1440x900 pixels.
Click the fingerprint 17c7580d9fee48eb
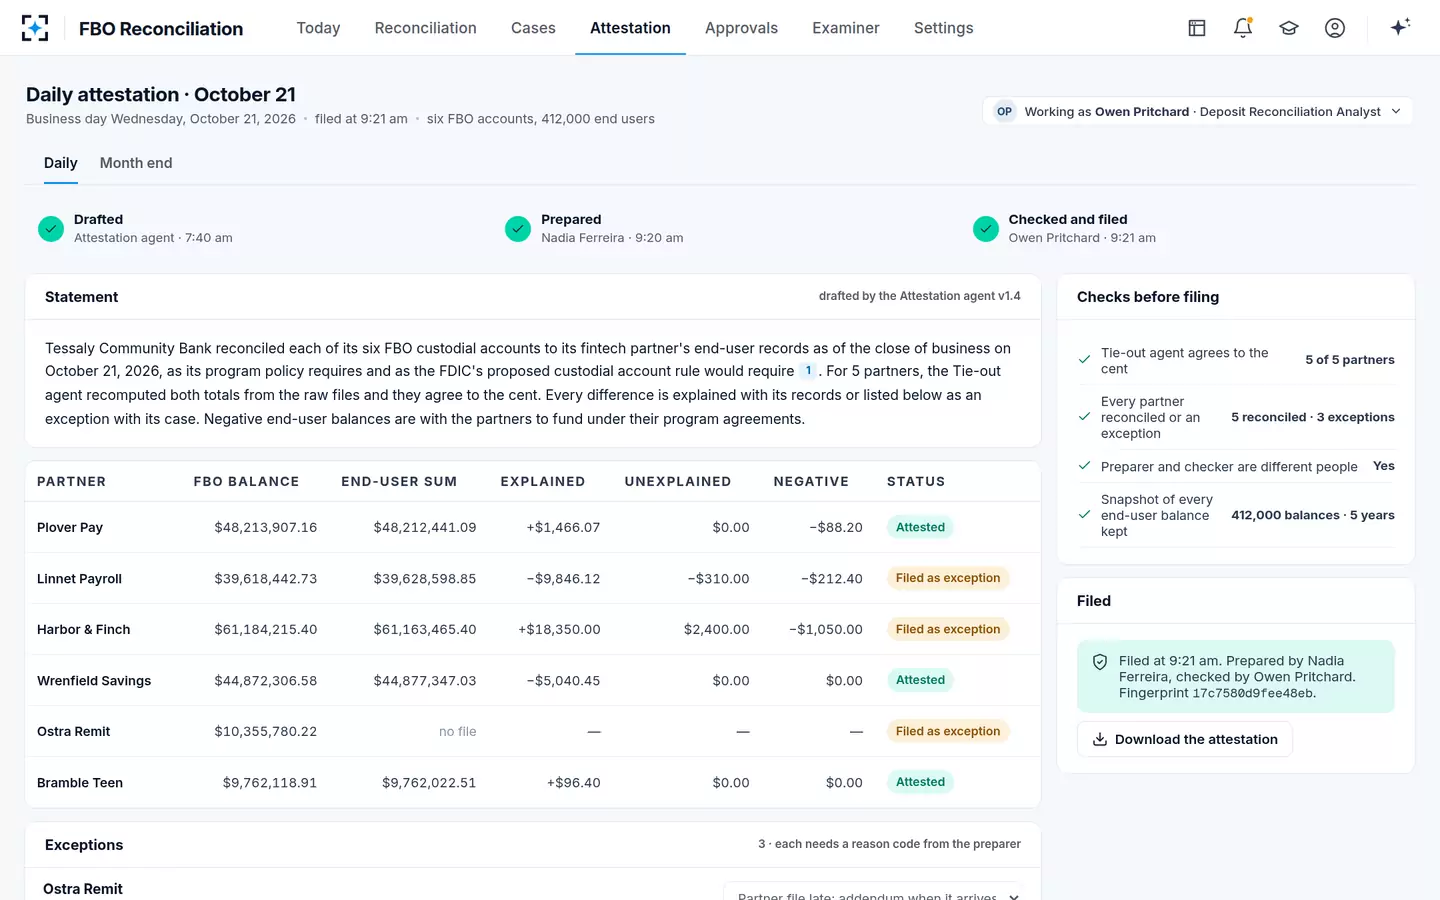pos(1253,693)
